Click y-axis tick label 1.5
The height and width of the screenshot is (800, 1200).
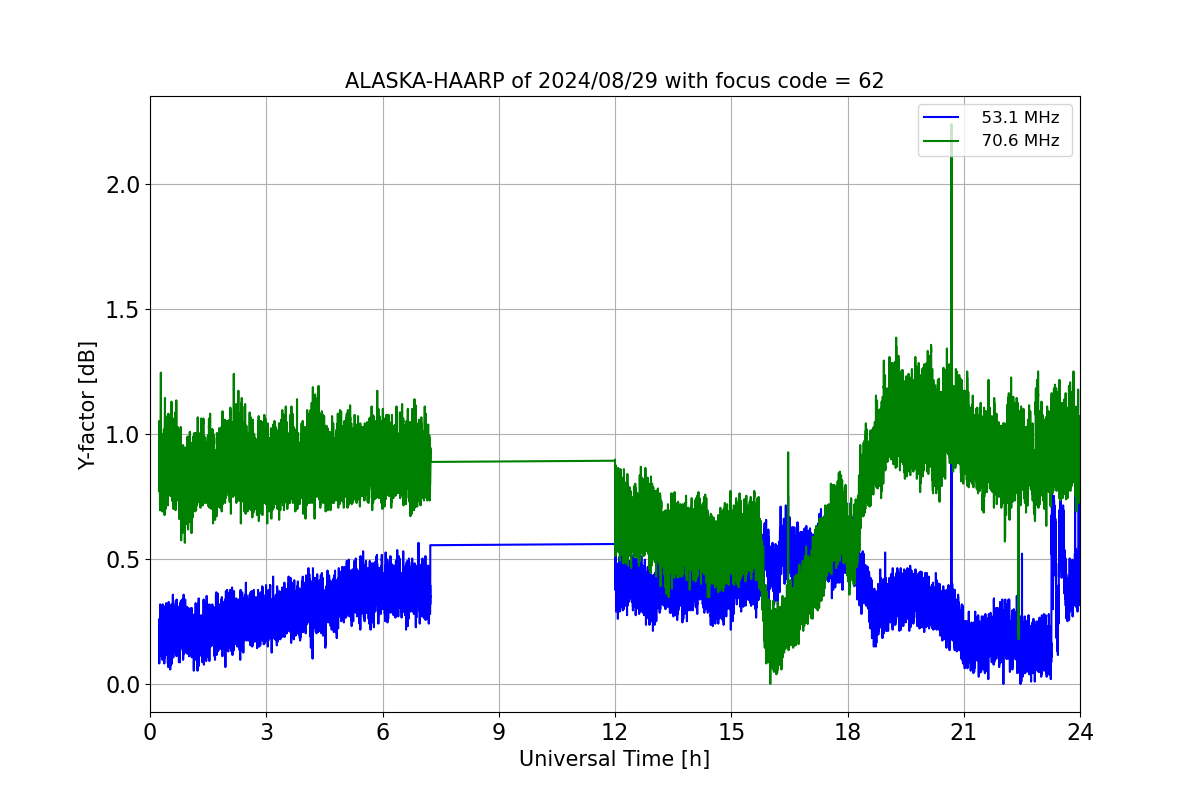click(123, 310)
